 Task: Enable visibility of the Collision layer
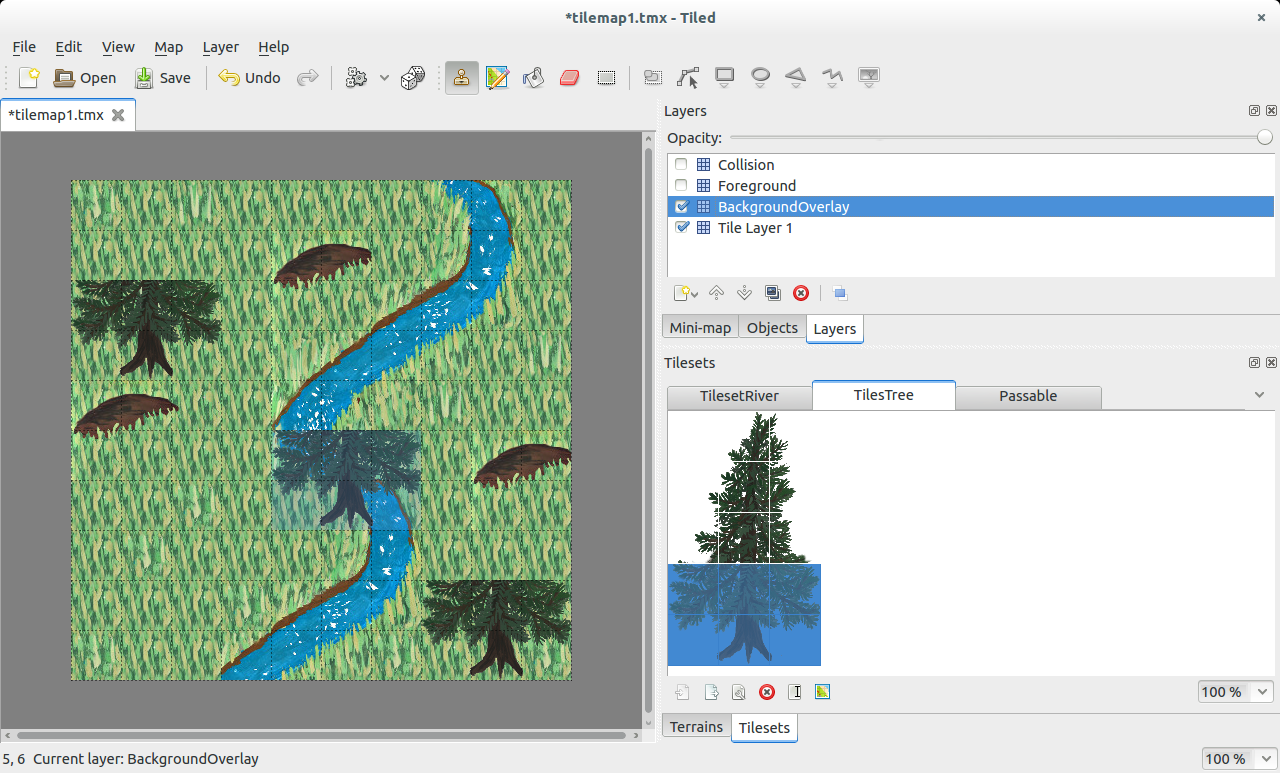681,165
